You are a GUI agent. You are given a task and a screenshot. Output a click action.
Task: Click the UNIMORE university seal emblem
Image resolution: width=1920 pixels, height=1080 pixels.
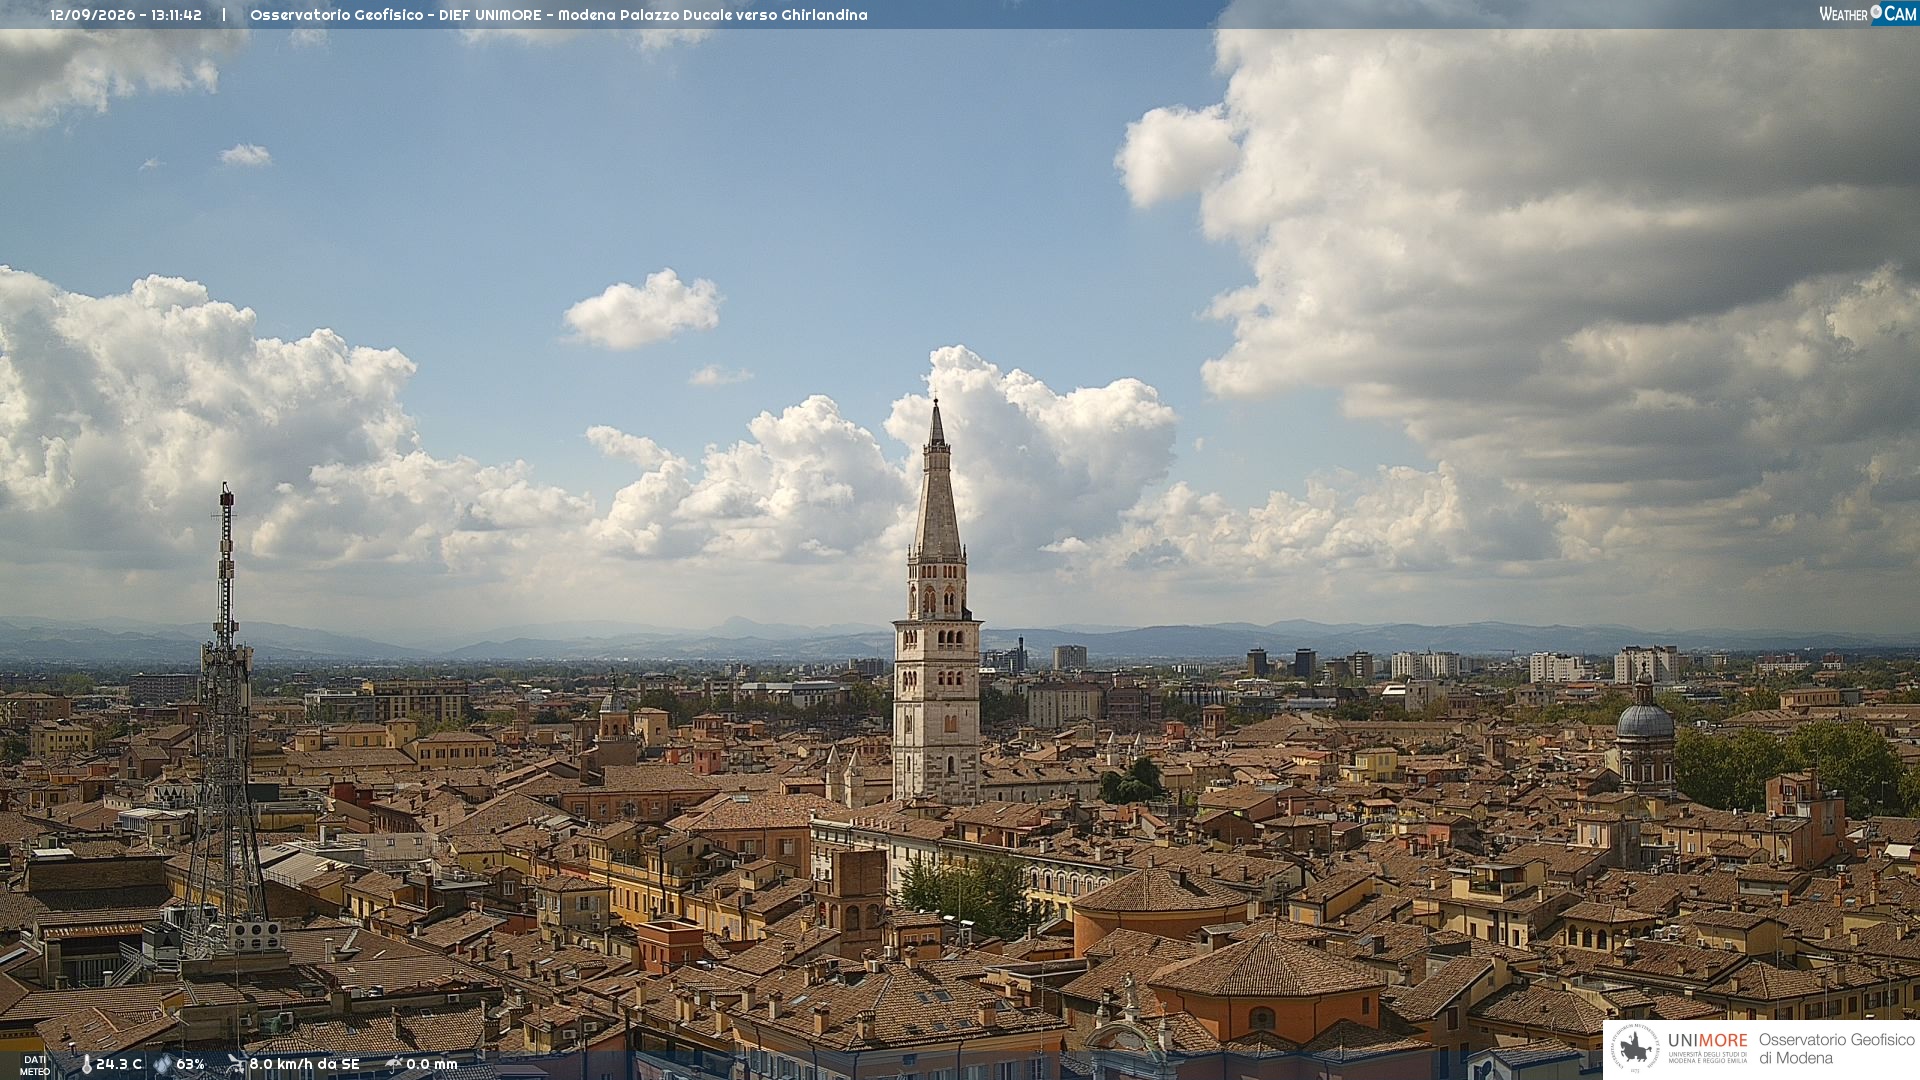tap(1635, 1048)
